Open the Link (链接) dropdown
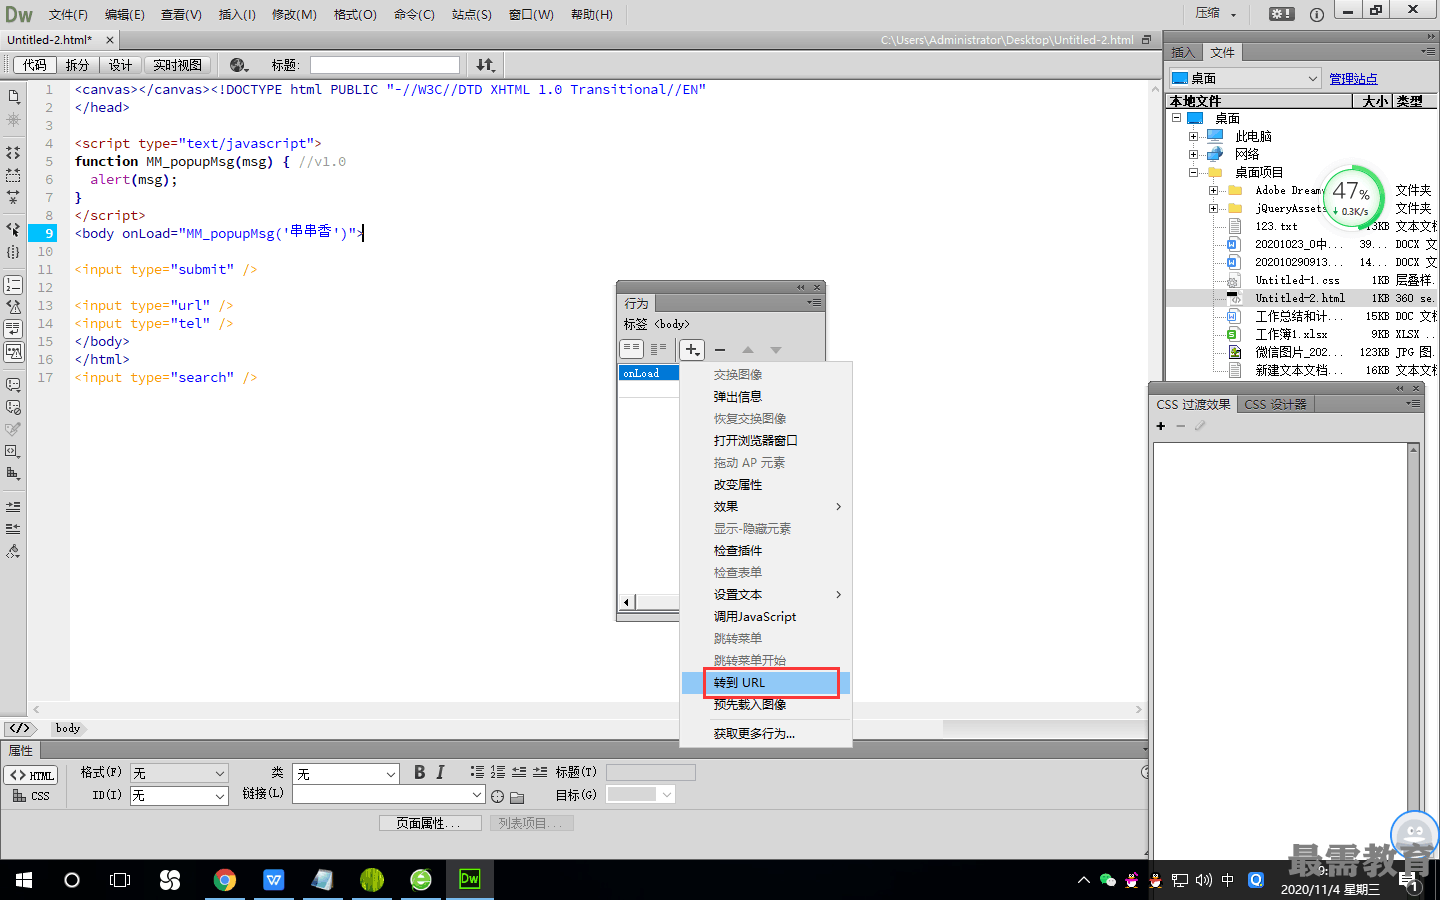This screenshot has height=900, width=1440. (389, 794)
